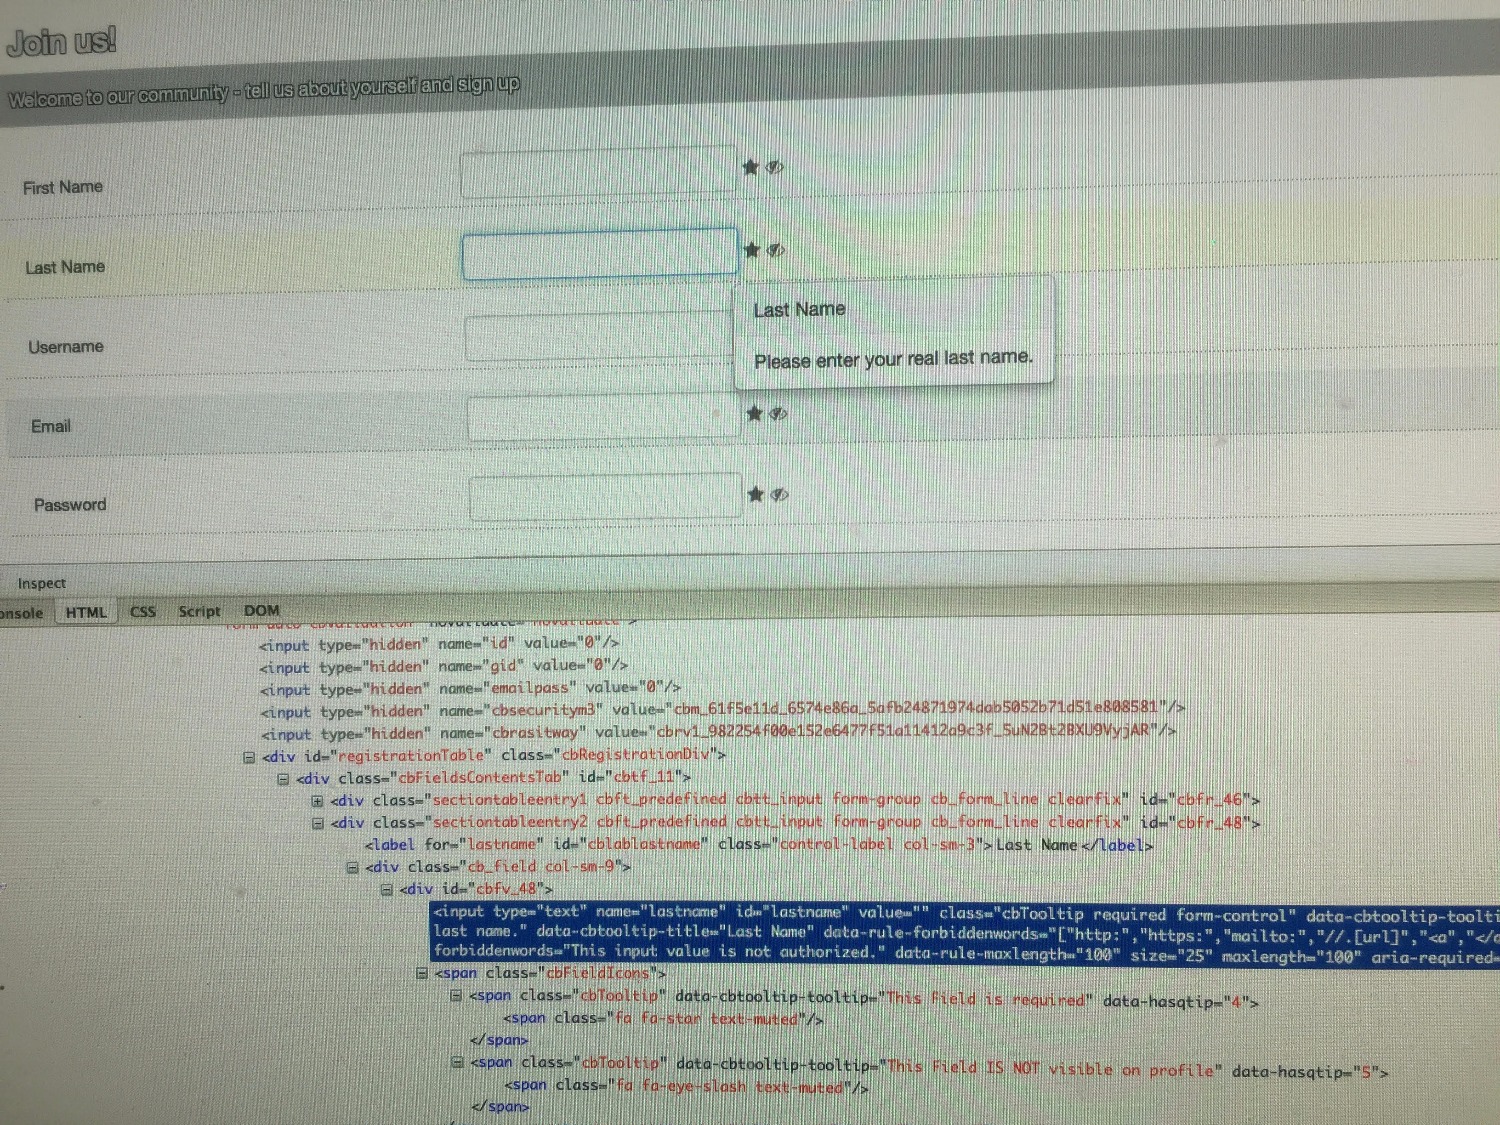
Task: Select the hidden input name="cbrasitway" line
Action: pos(718,732)
